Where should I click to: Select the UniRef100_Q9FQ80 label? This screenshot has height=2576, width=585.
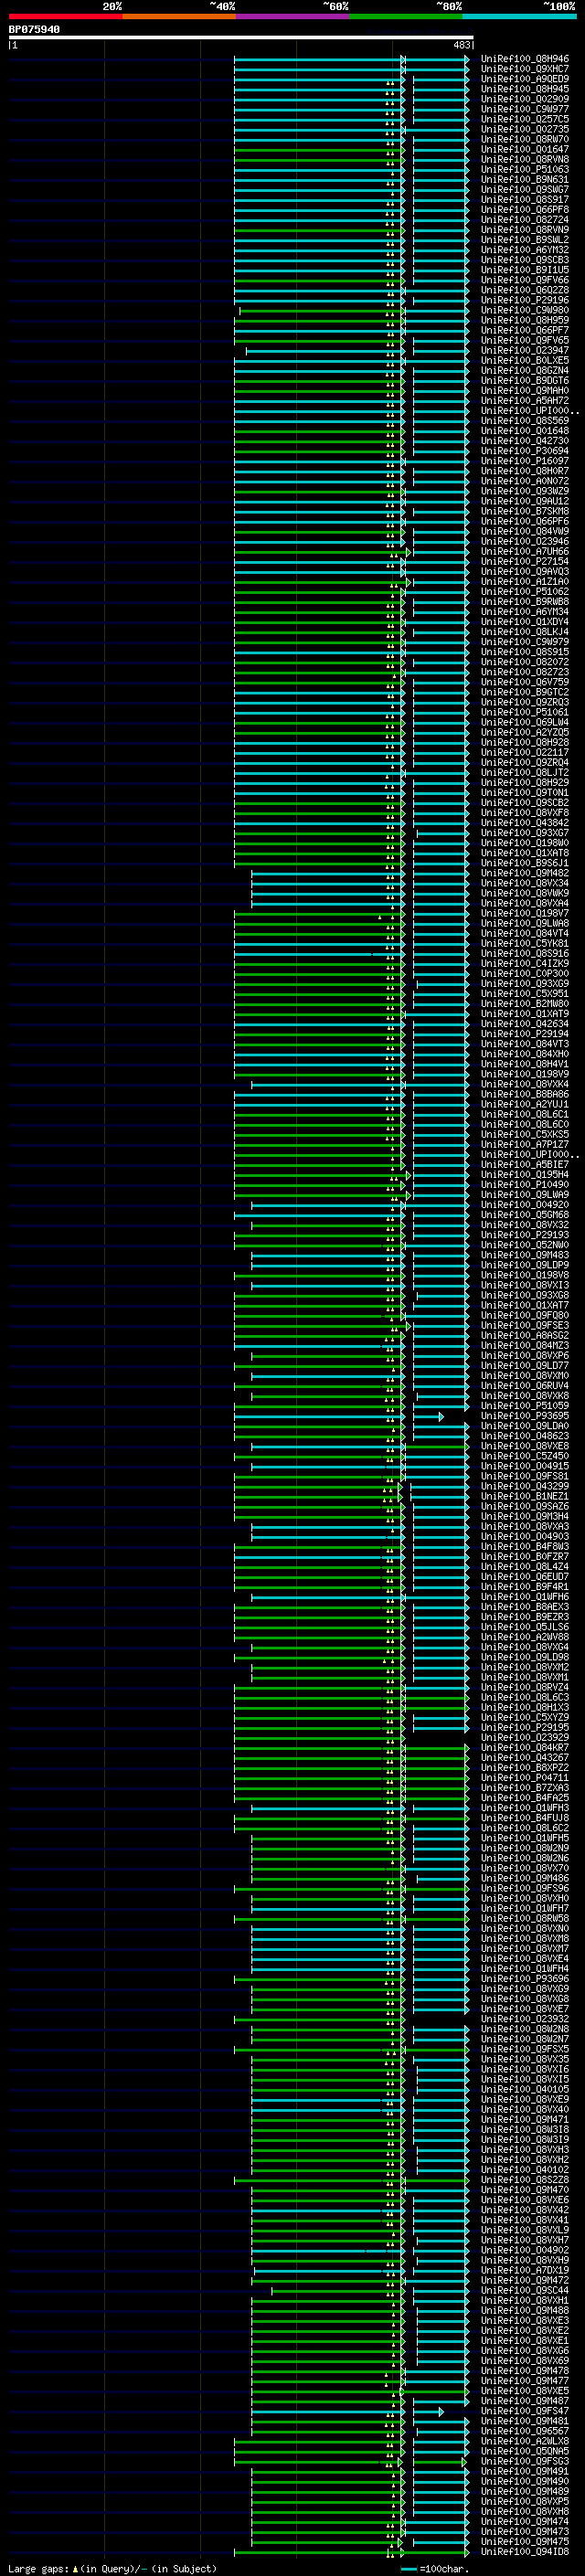[x=525, y=1316]
